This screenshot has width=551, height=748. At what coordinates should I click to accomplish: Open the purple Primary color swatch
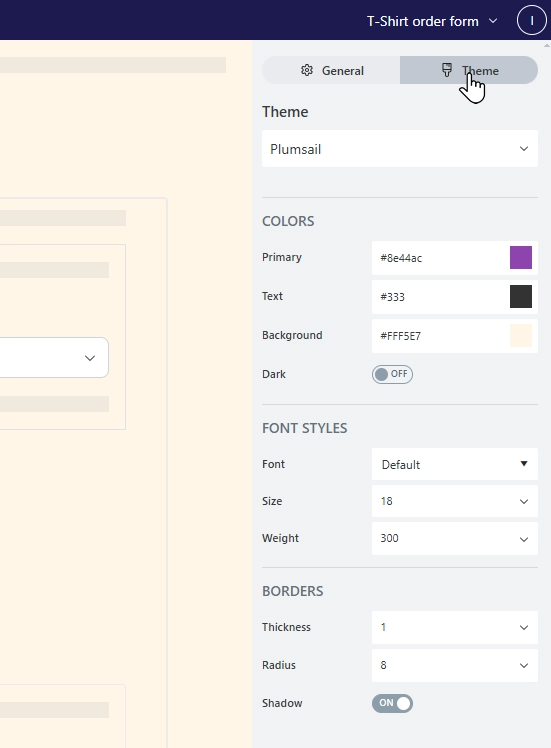point(520,258)
